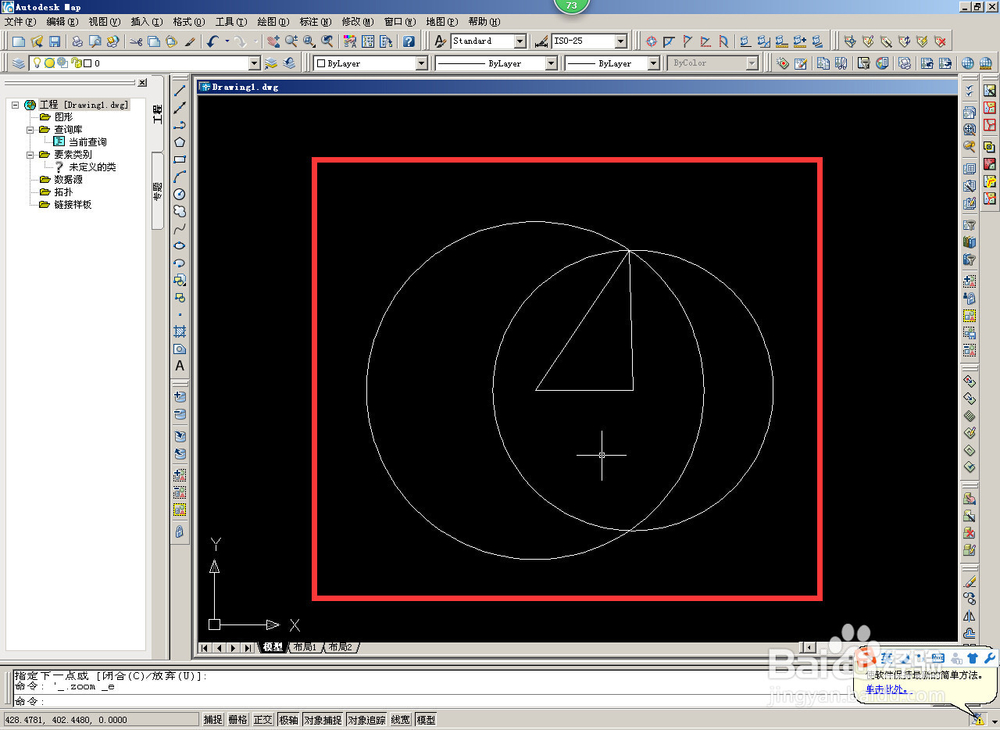Toggle 极轴 polar tracking in status bar
This screenshot has width=1000, height=730.
[x=288, y=720]
